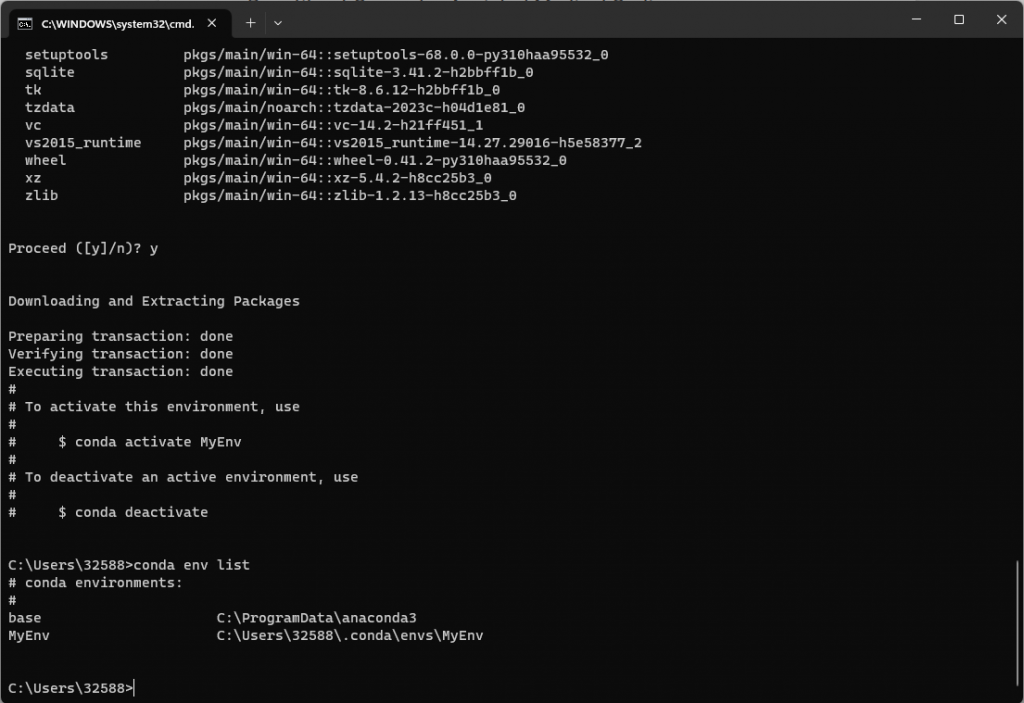Screen dimensions: 1024x703
Task: Click the 'Proceed ([y]/n)? y' line
Action: click(x=83, y=249)
